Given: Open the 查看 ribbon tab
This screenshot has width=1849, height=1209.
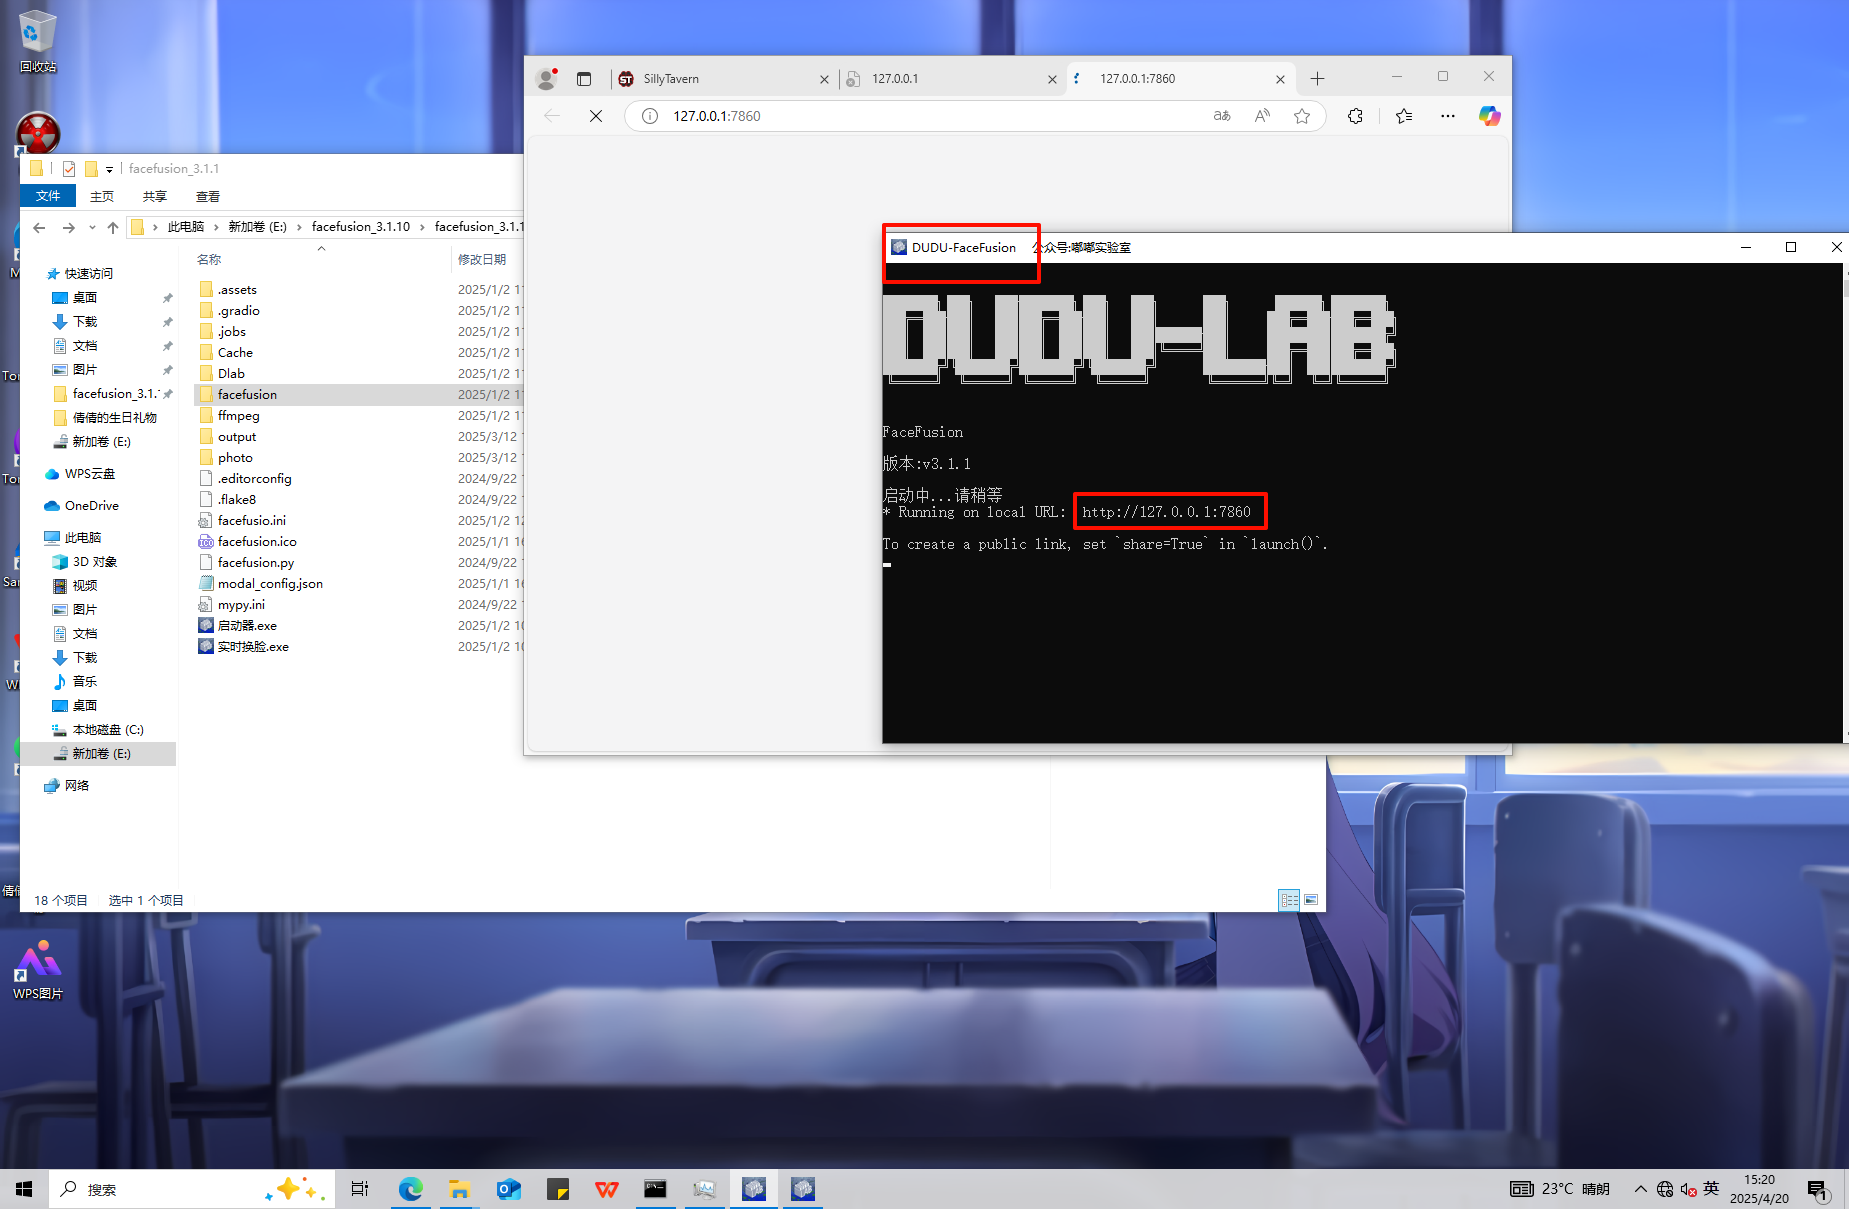Looking at the screenshot, I should coord(208,196).
